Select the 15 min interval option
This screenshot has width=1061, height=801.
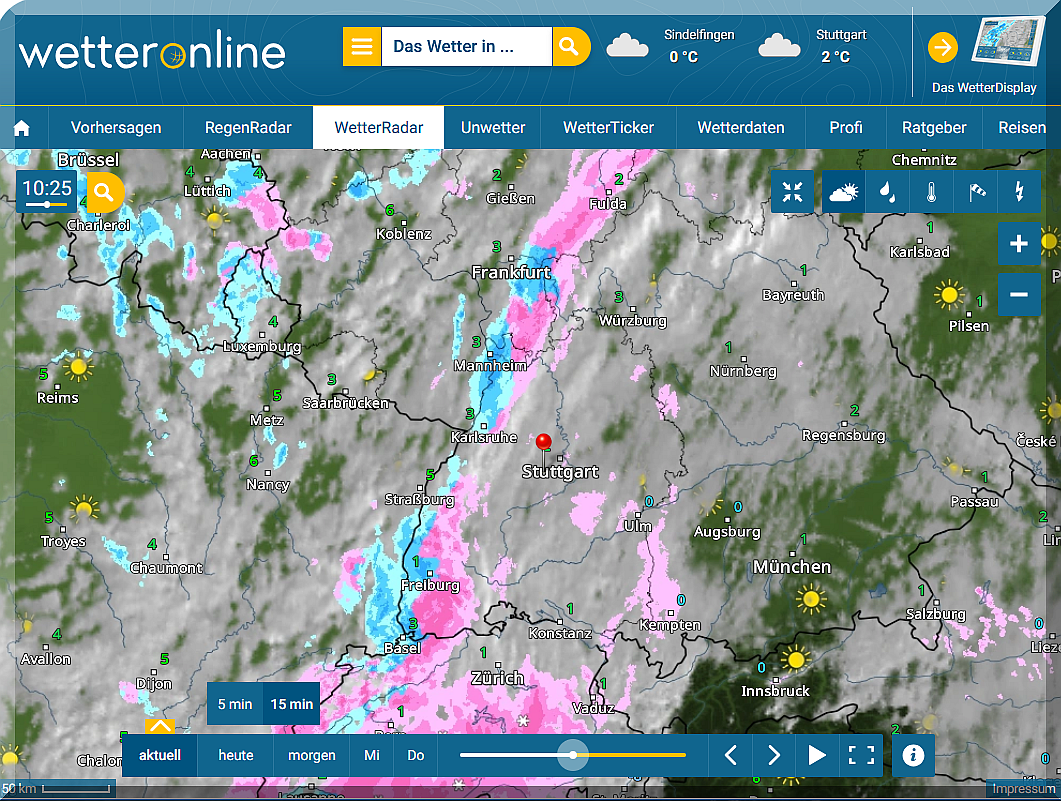292,704
